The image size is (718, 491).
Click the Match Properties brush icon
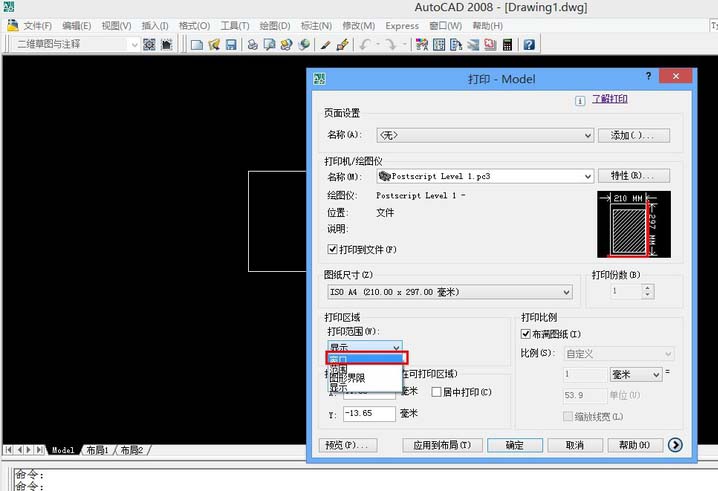point(326,44)
